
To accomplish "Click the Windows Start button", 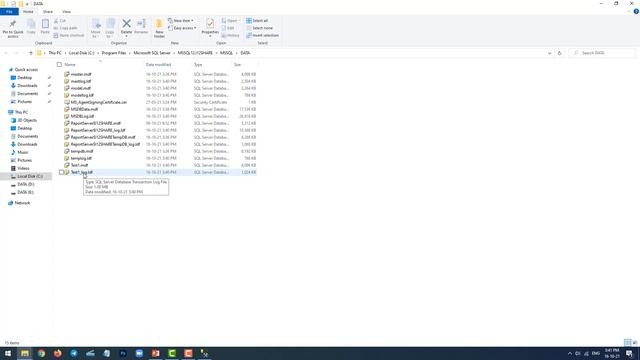I will 8,353.
